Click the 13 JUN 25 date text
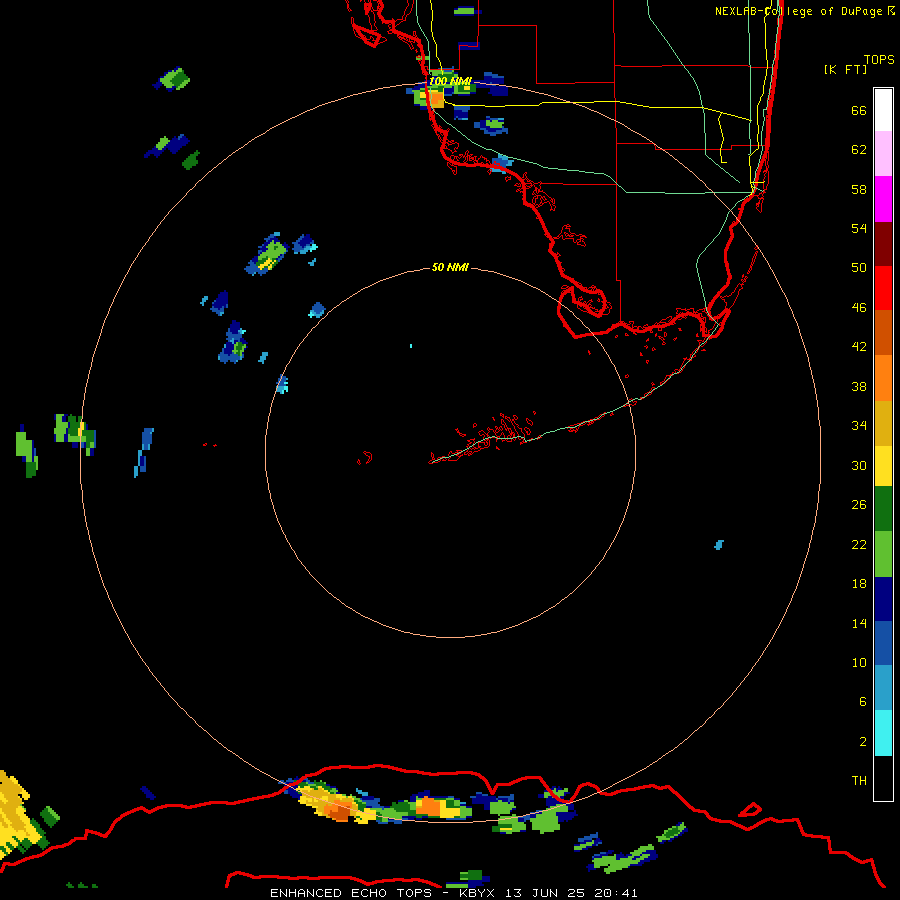The height and width of the screenshot is (900, 900). coord(545,893)
